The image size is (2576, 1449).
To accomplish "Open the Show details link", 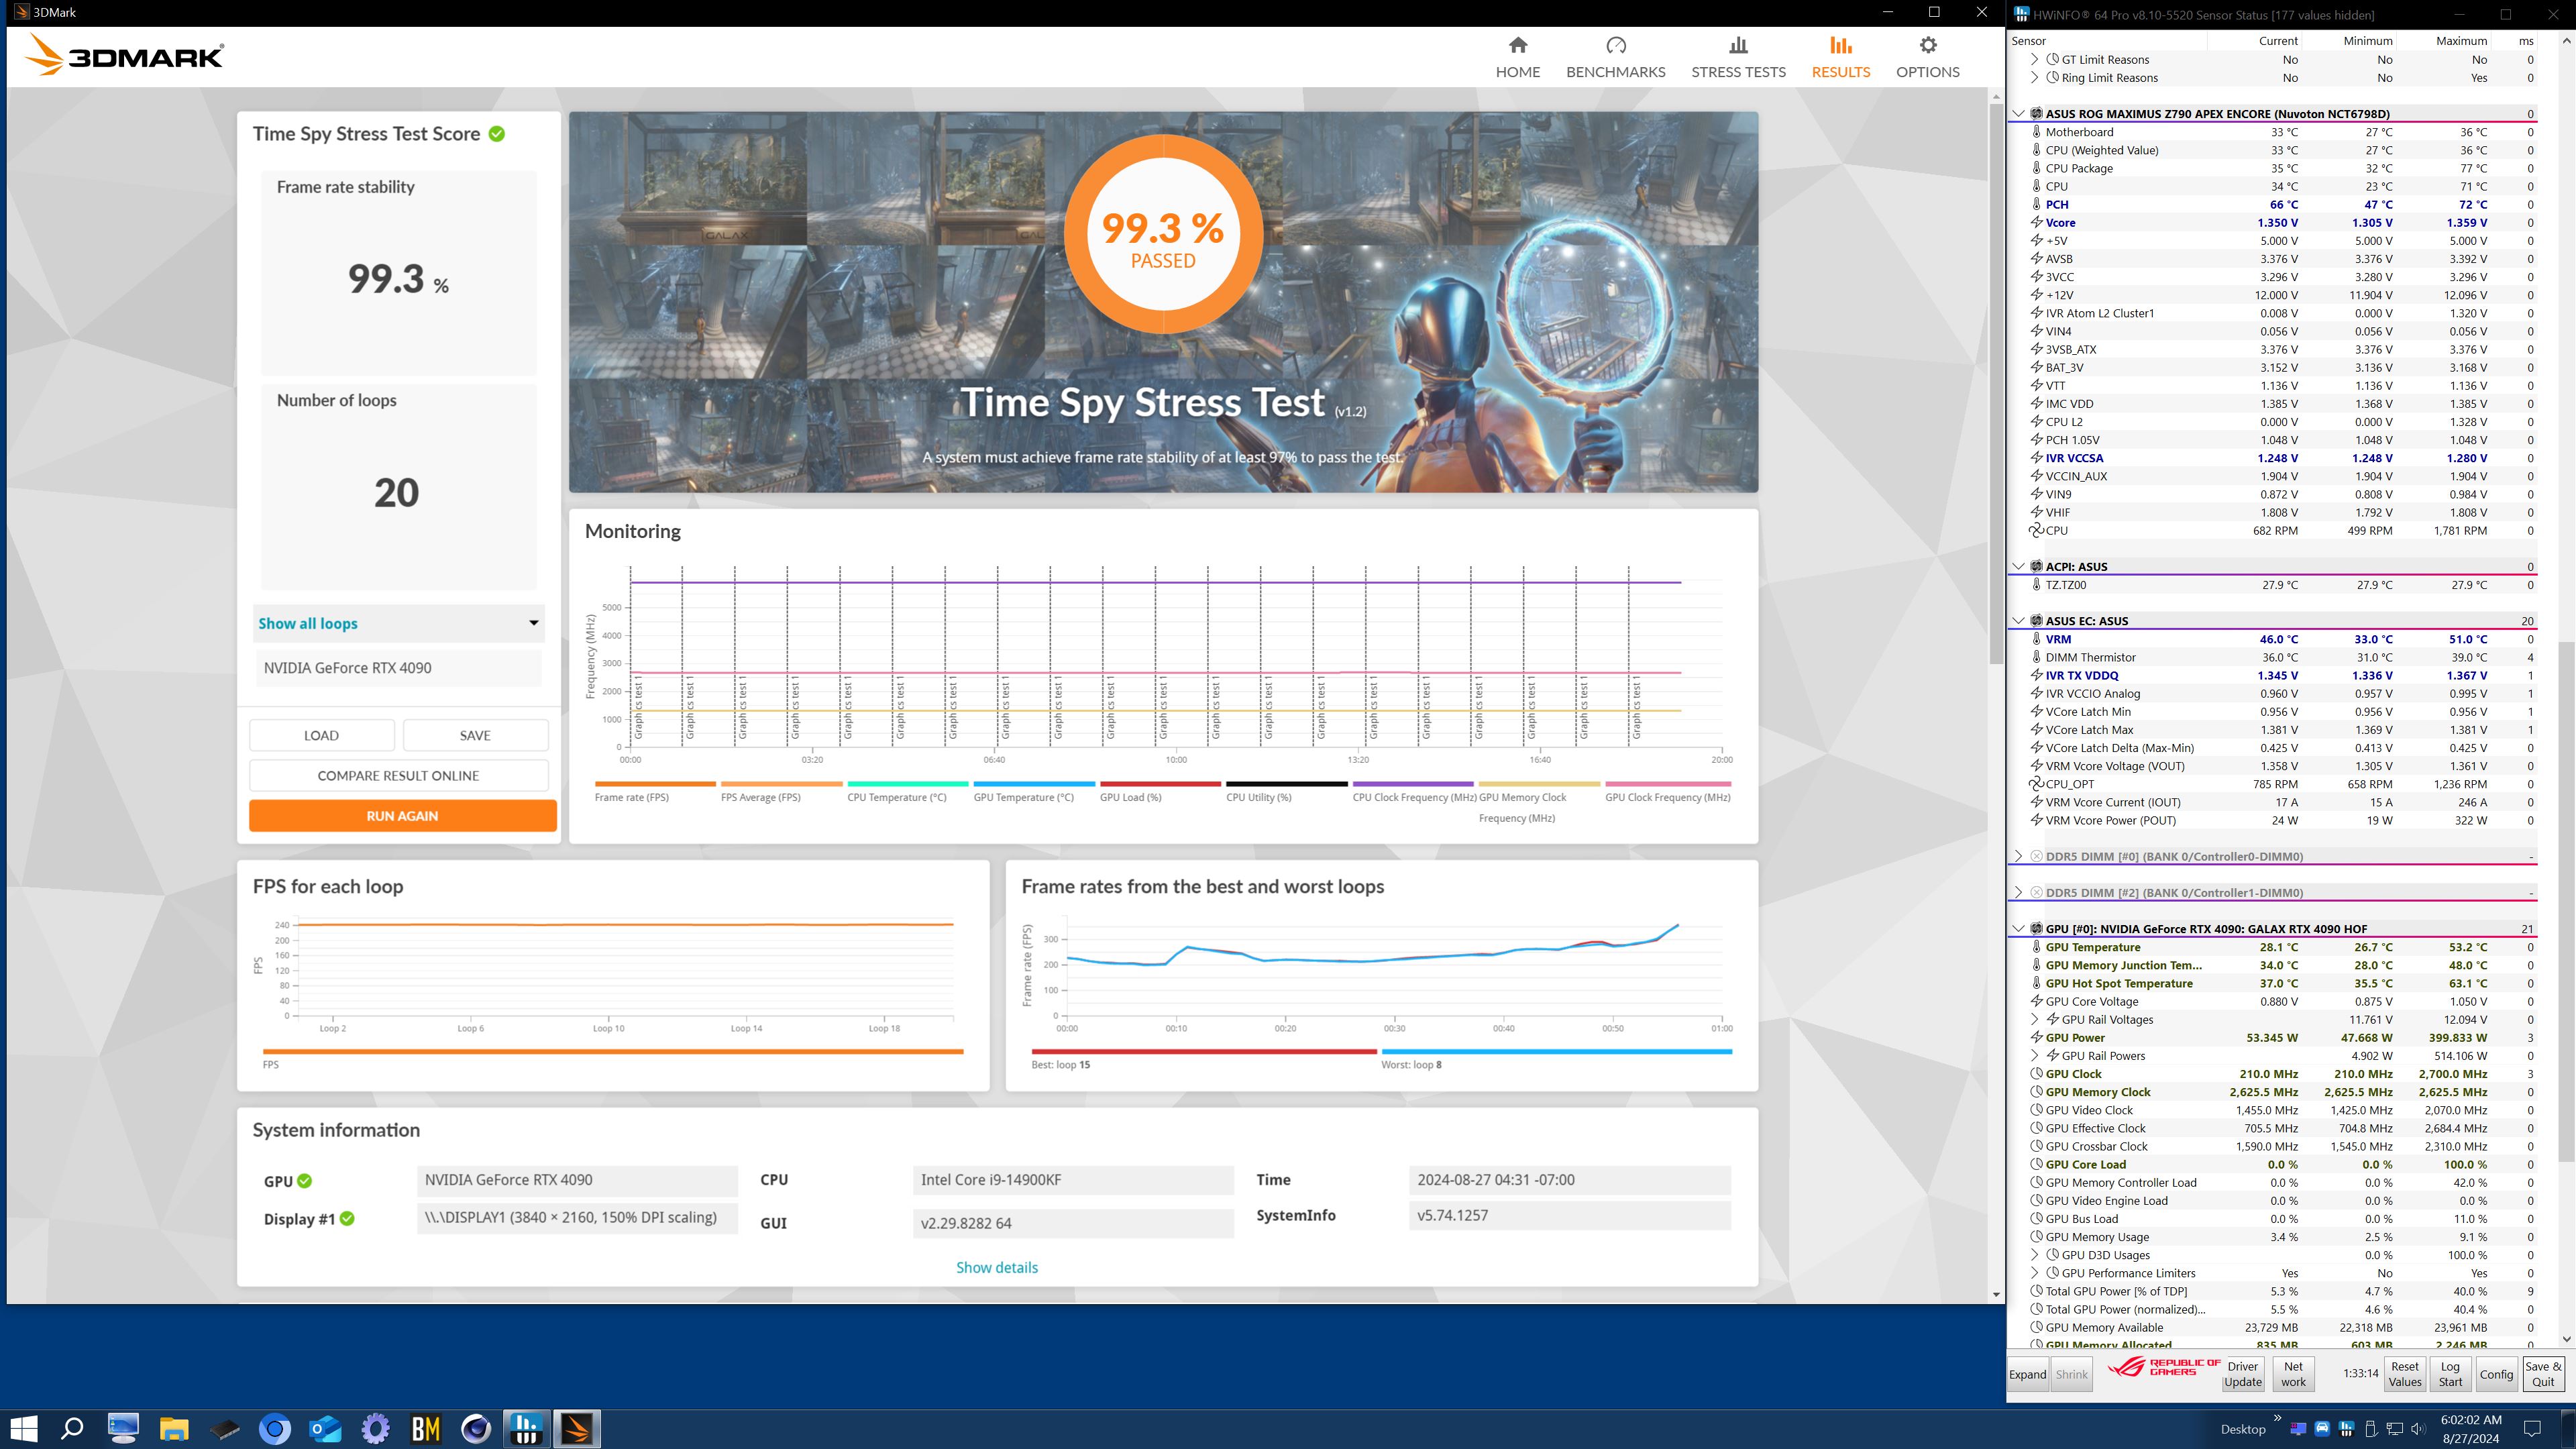I will 996,1267.
